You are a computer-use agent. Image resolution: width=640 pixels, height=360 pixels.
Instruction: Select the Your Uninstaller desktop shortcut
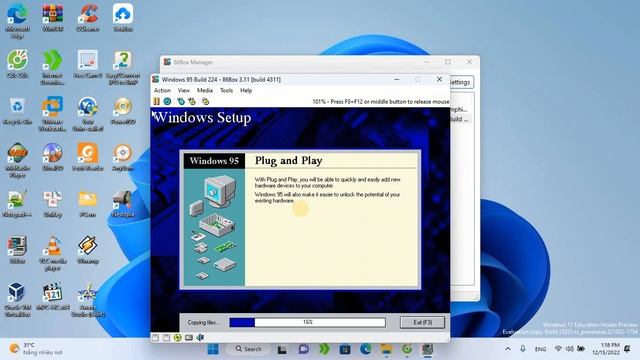pos(88,113)
